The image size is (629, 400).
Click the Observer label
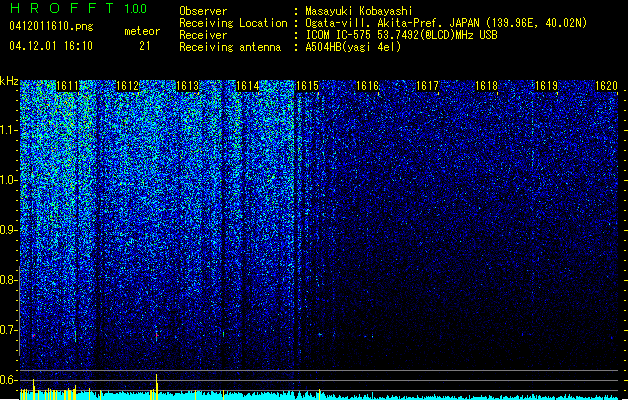(x=203, y=11)
